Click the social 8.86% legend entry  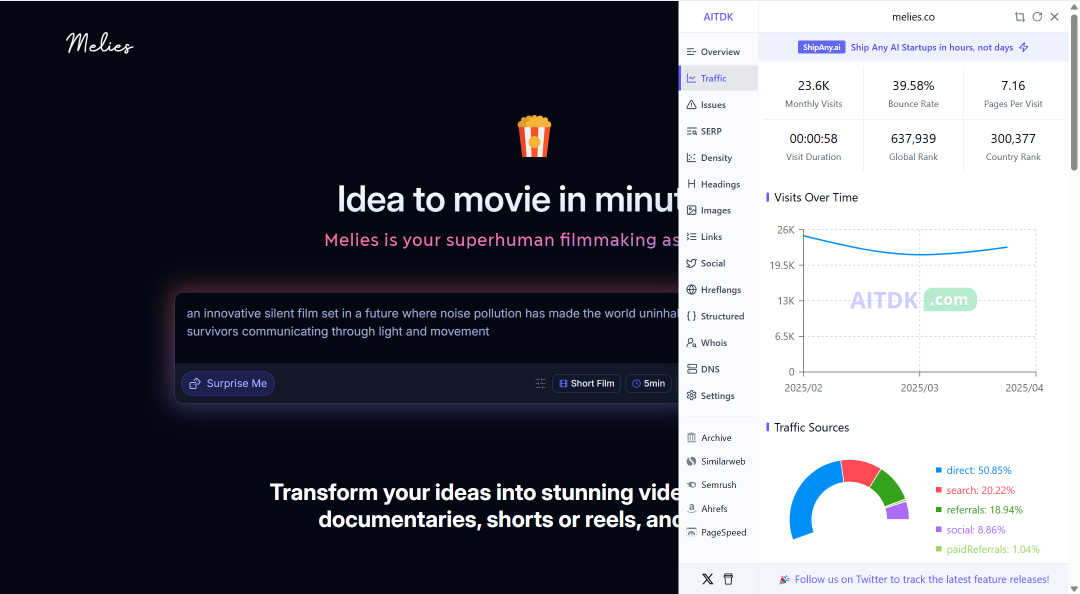pos(970,530)
